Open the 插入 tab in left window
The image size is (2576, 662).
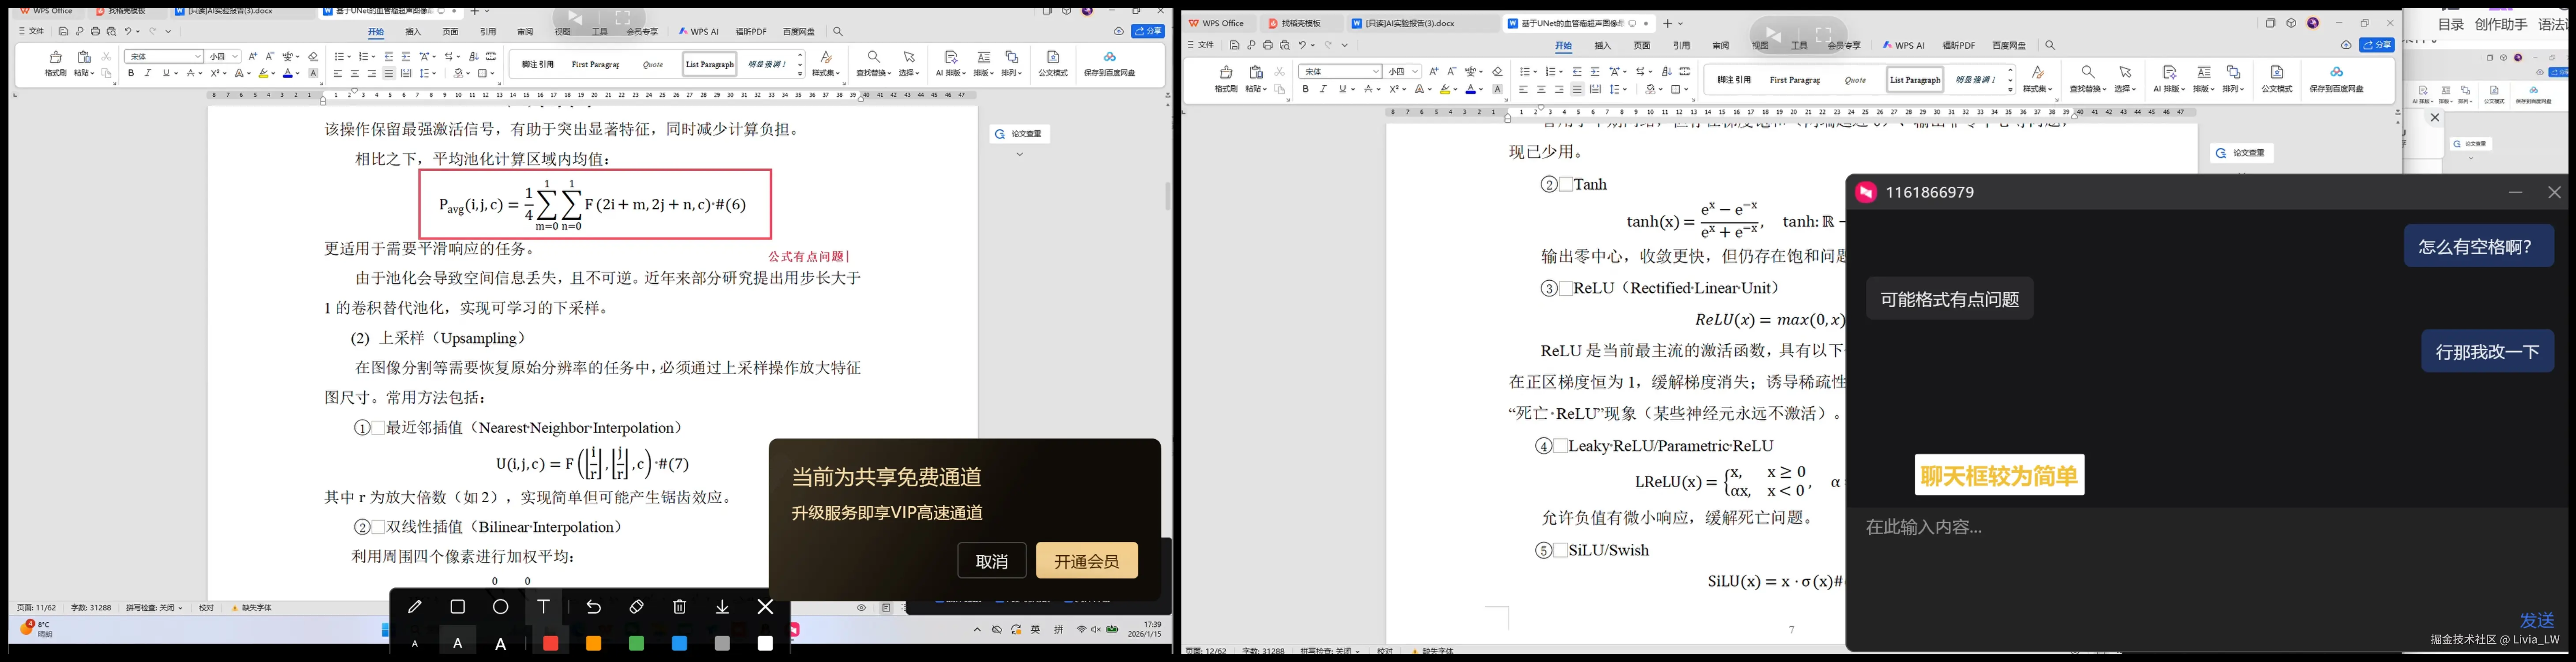point(413,32)
